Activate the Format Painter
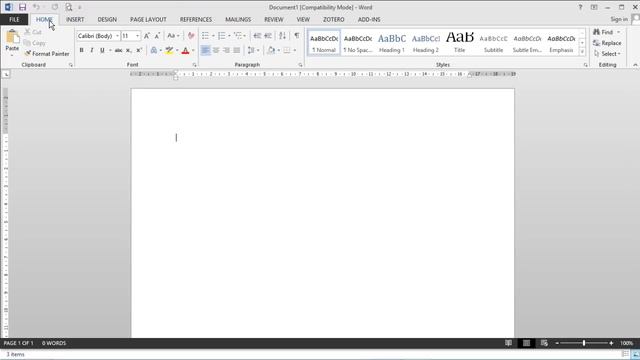The width and height of the screenshot is (640, 360). click(x=47, y=53)
